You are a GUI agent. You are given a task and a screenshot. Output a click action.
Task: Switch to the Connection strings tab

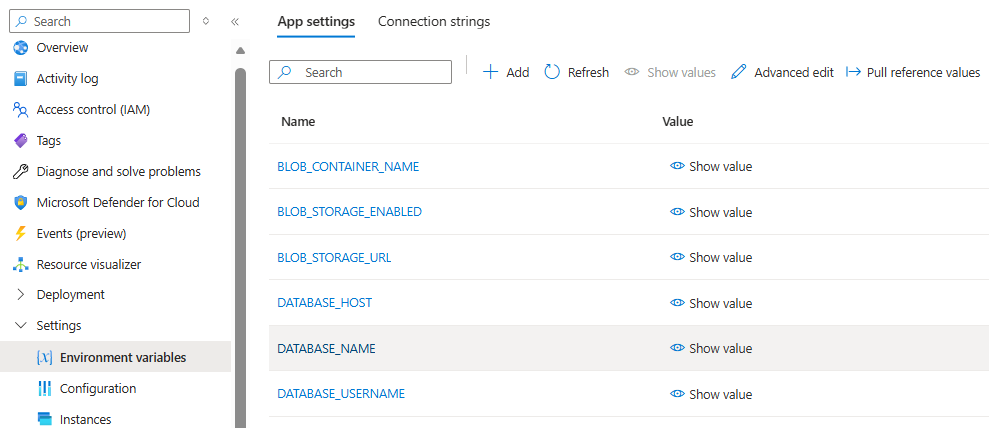434,22
